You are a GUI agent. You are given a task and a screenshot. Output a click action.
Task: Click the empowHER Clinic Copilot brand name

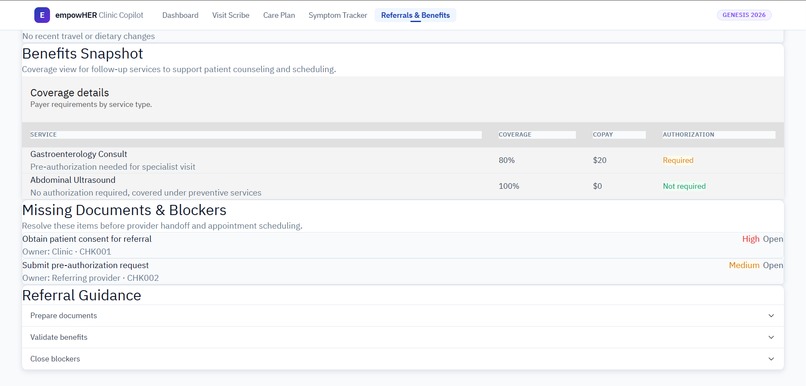[99, 15]
